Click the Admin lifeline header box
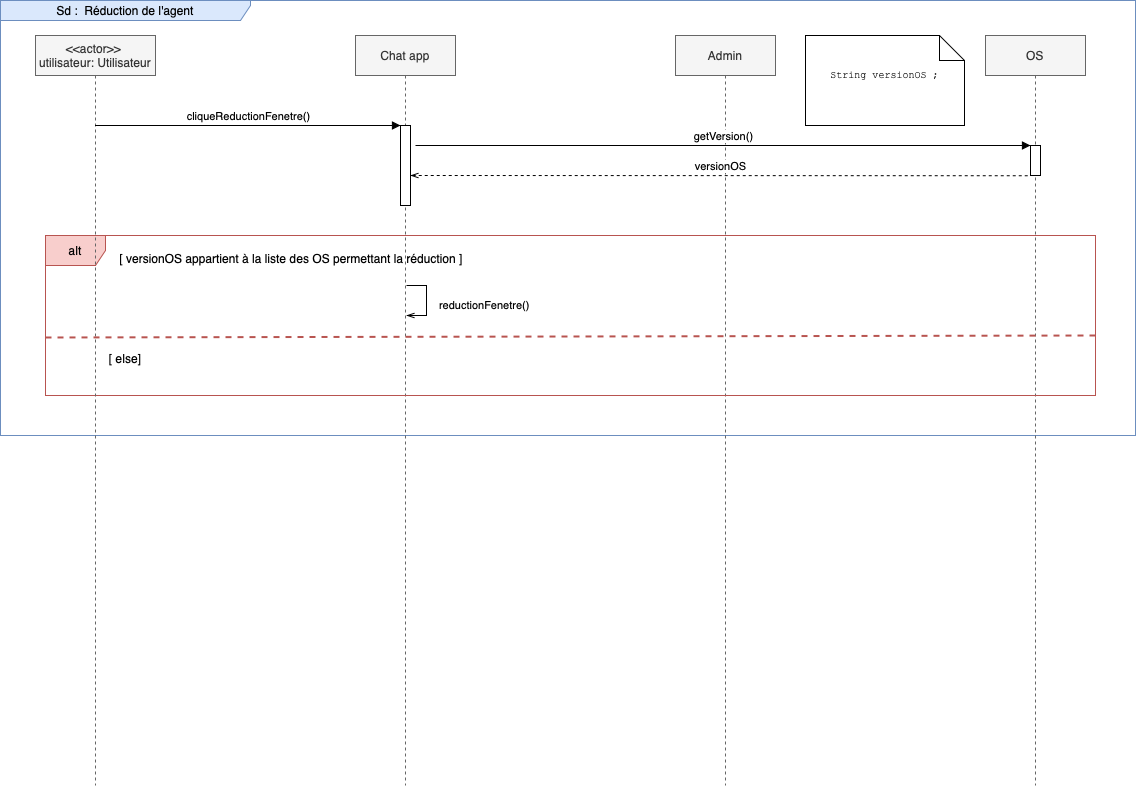 (725, 56)
